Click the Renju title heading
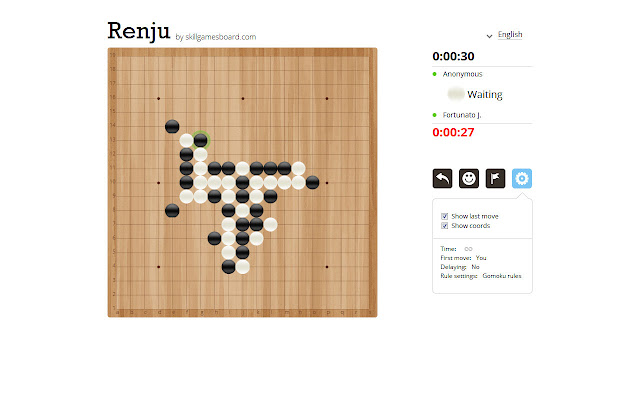Screen dimensions: 640x400 139,31
